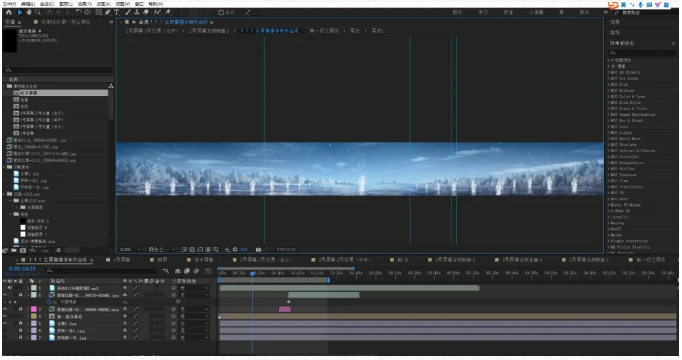Open the parent dropdown for layer 1

tap(195, 288)
